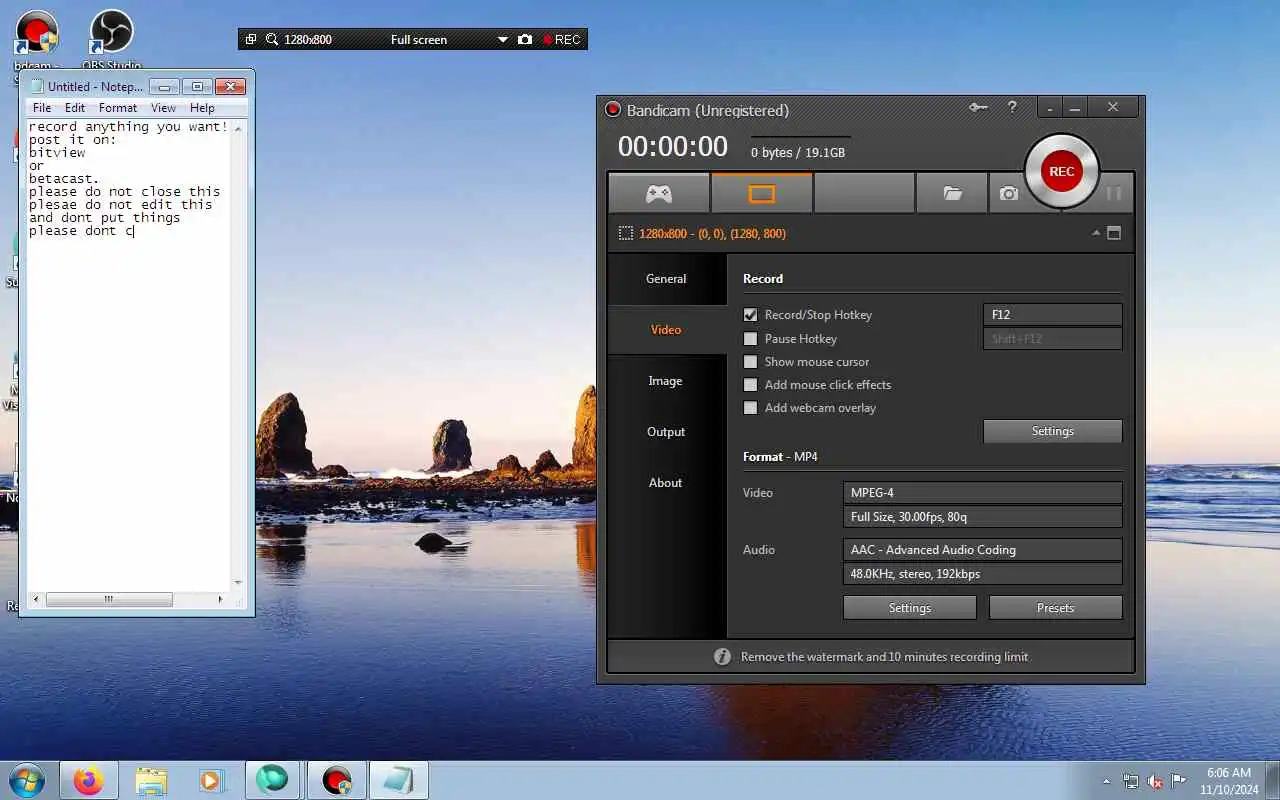Open Record section Settings button

[x=1053, y=431]
